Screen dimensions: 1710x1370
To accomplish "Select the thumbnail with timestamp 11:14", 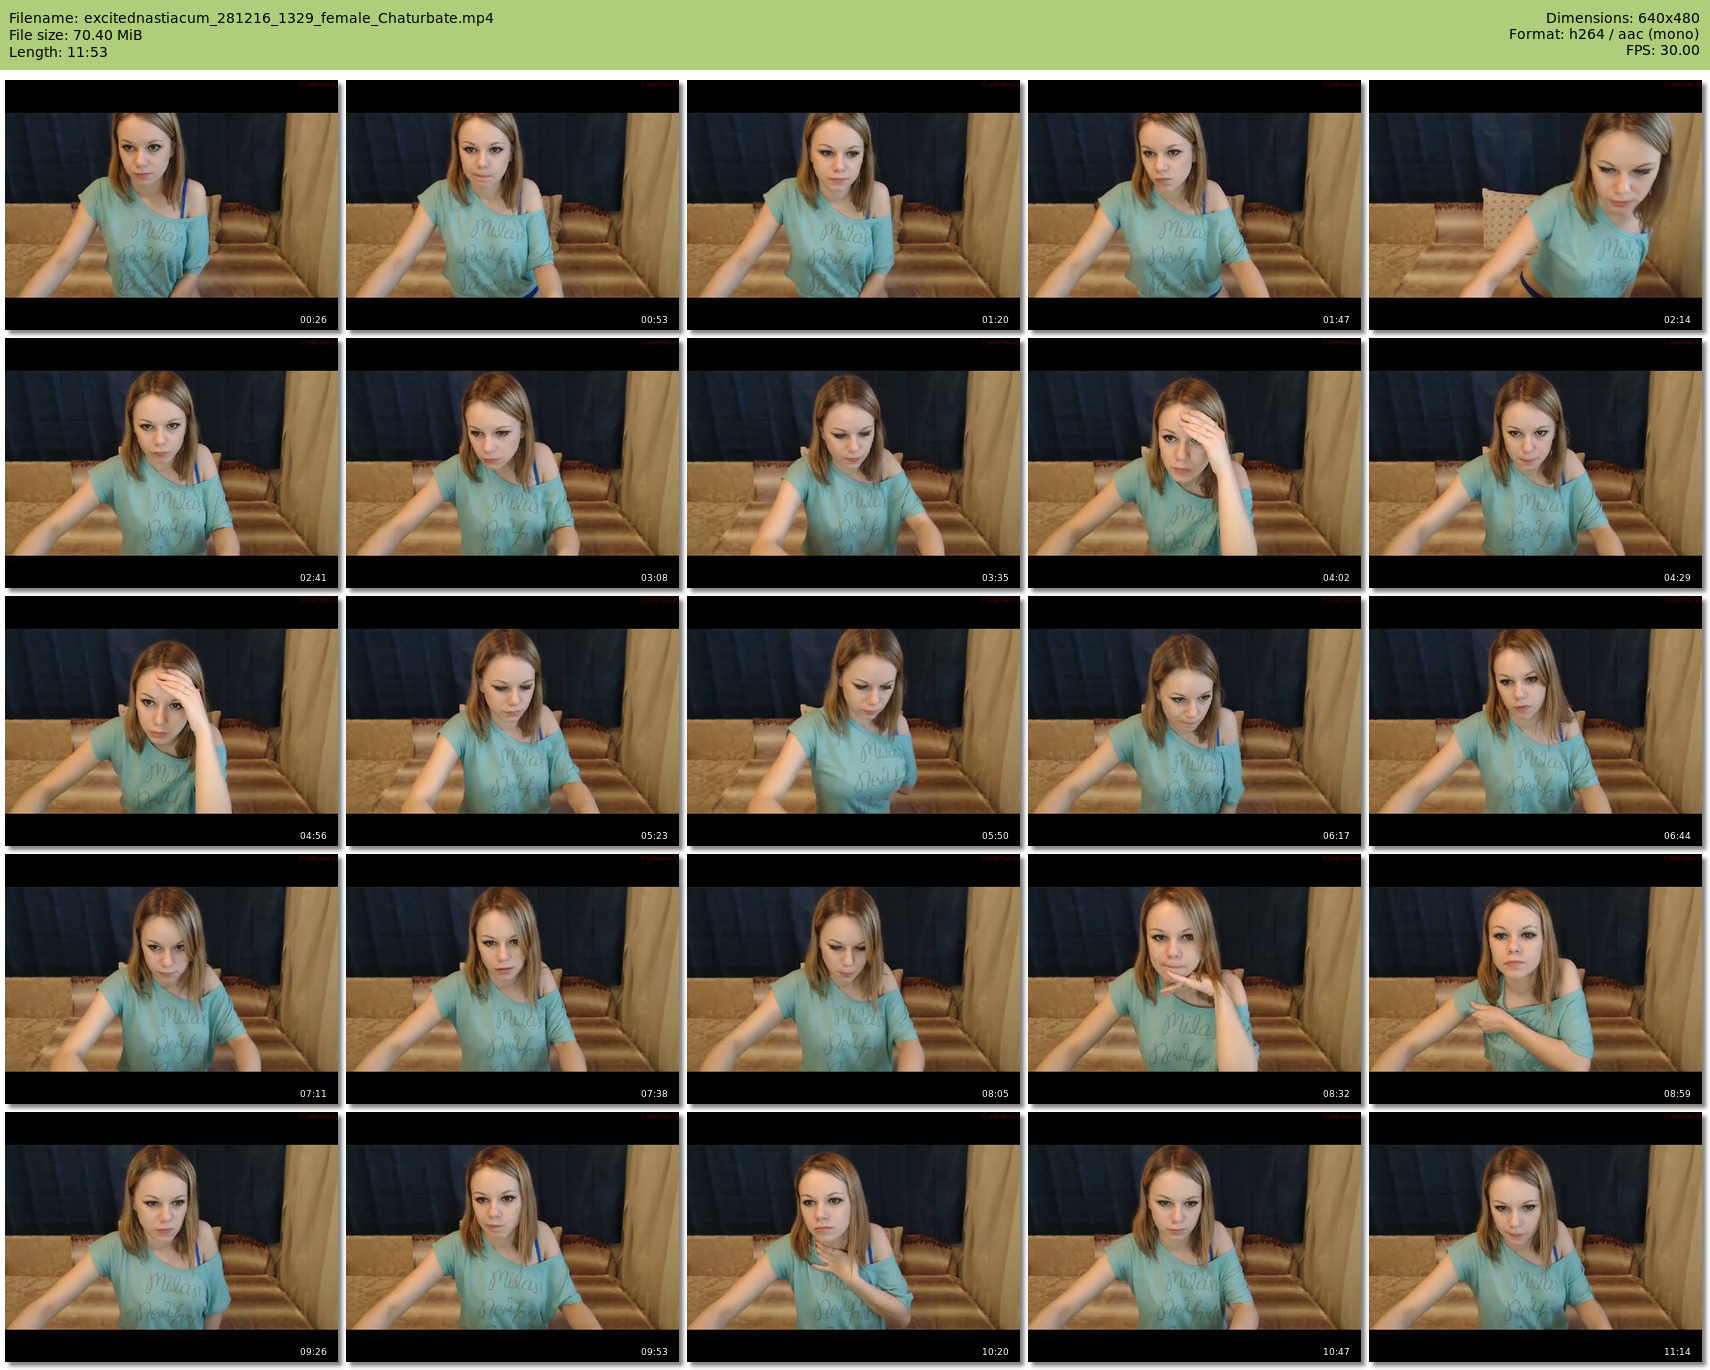I will click(x=1536, y=1237).
